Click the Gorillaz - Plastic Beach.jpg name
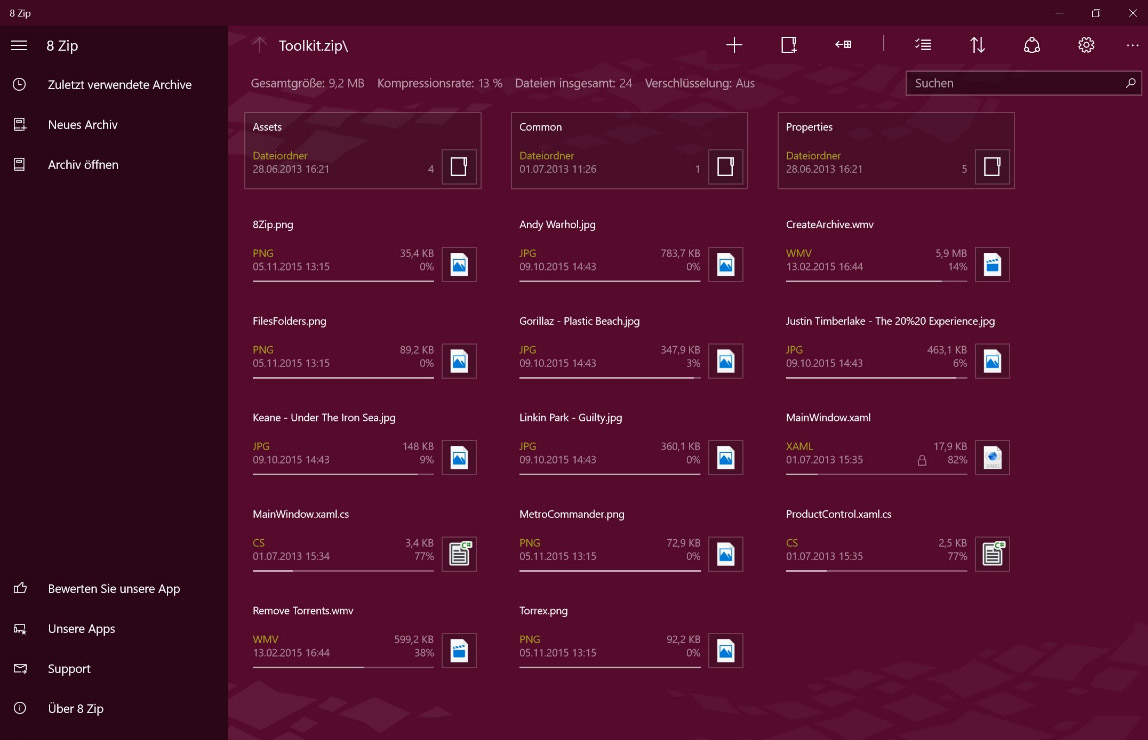Image resolution: width=1148 pixels, height=740 pixels. click(579, 321)
